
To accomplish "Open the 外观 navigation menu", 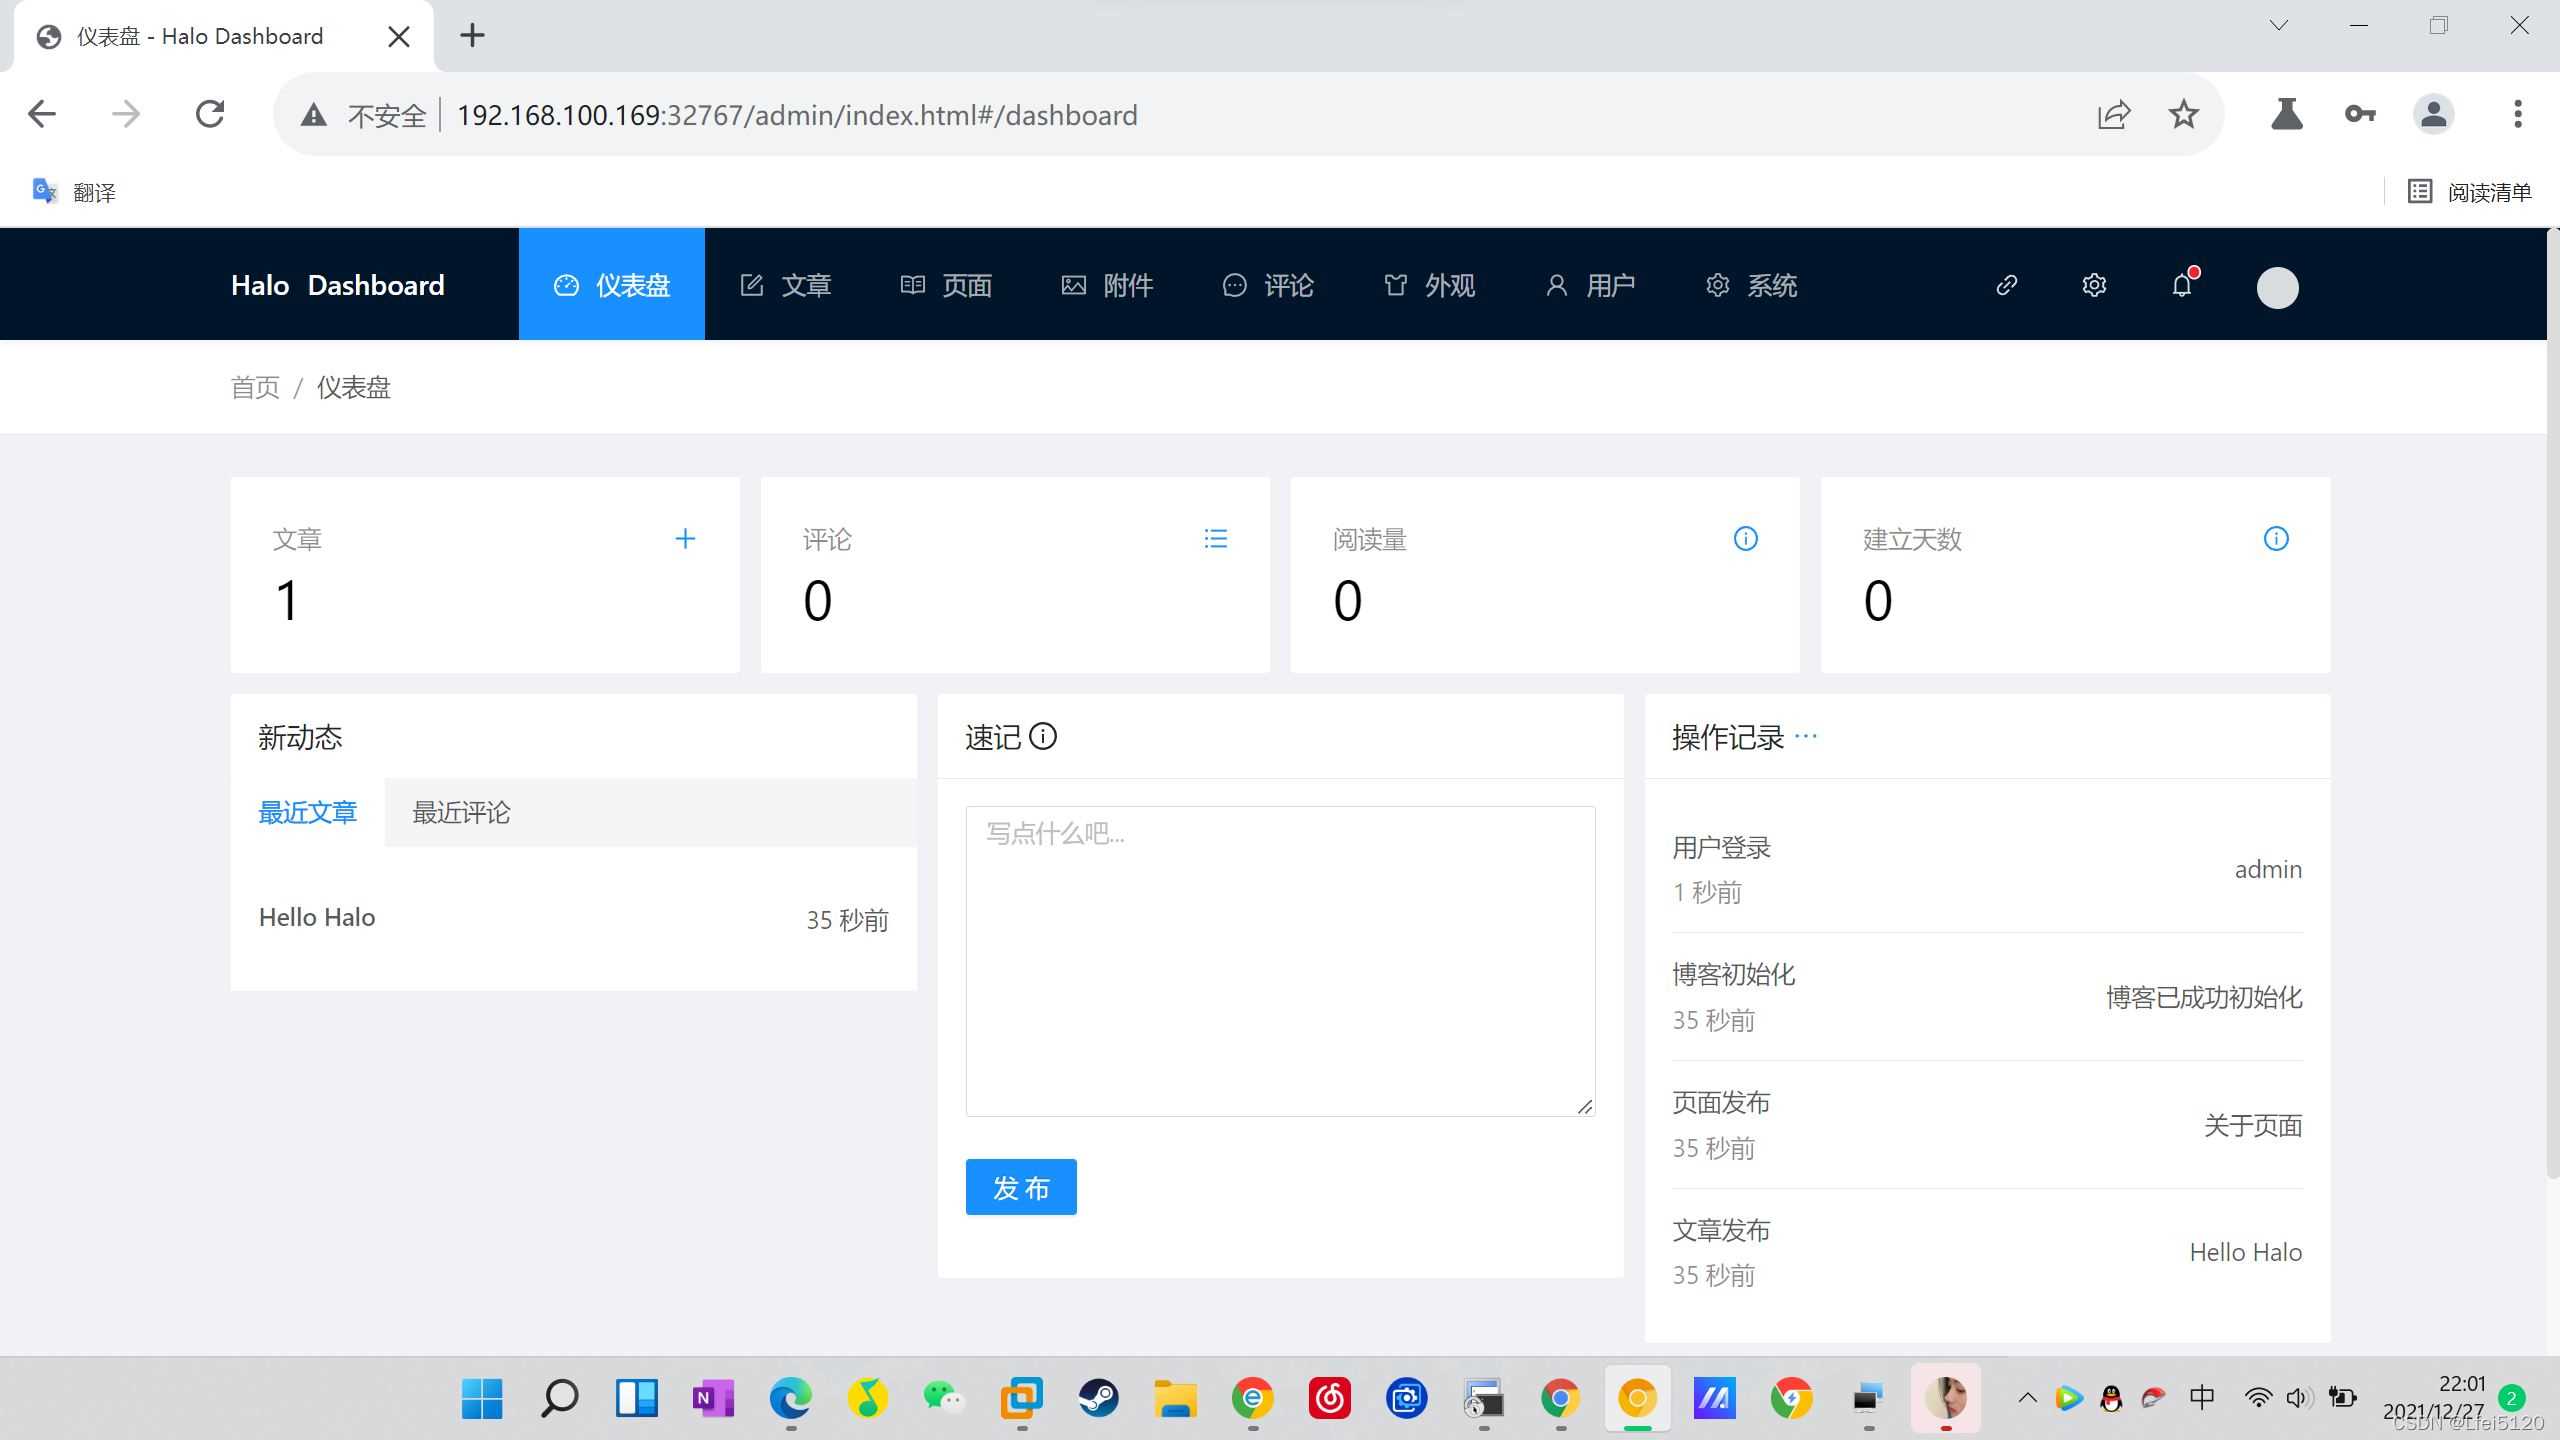I will pos(1430,285).
